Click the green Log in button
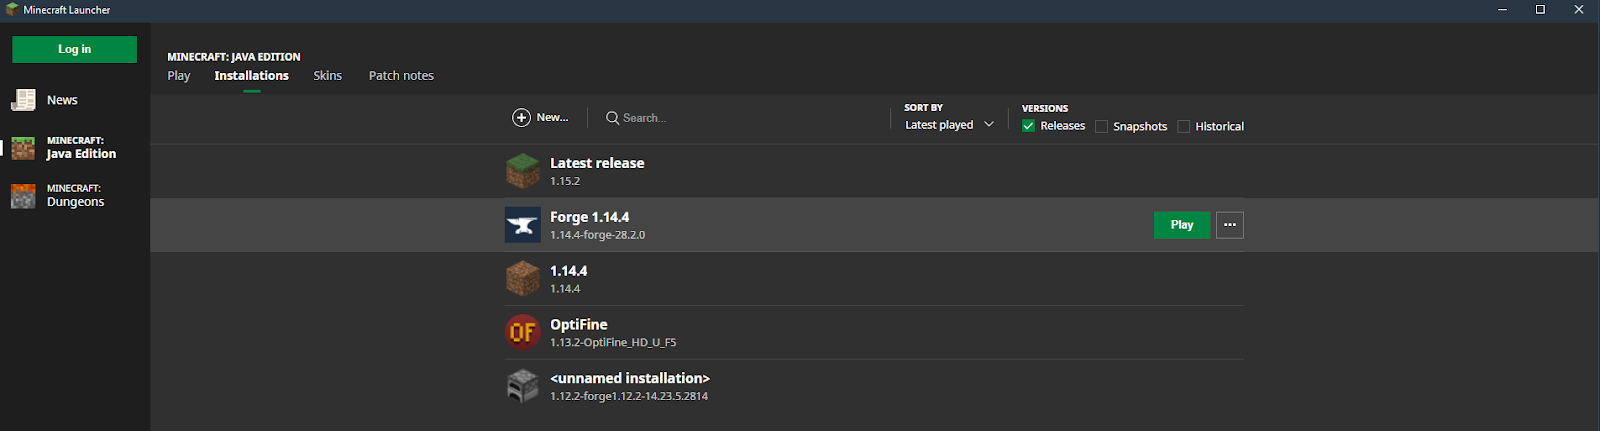The width and height of the screenshot is (1600, 431). pyautogui.click(x=74, y=49)
